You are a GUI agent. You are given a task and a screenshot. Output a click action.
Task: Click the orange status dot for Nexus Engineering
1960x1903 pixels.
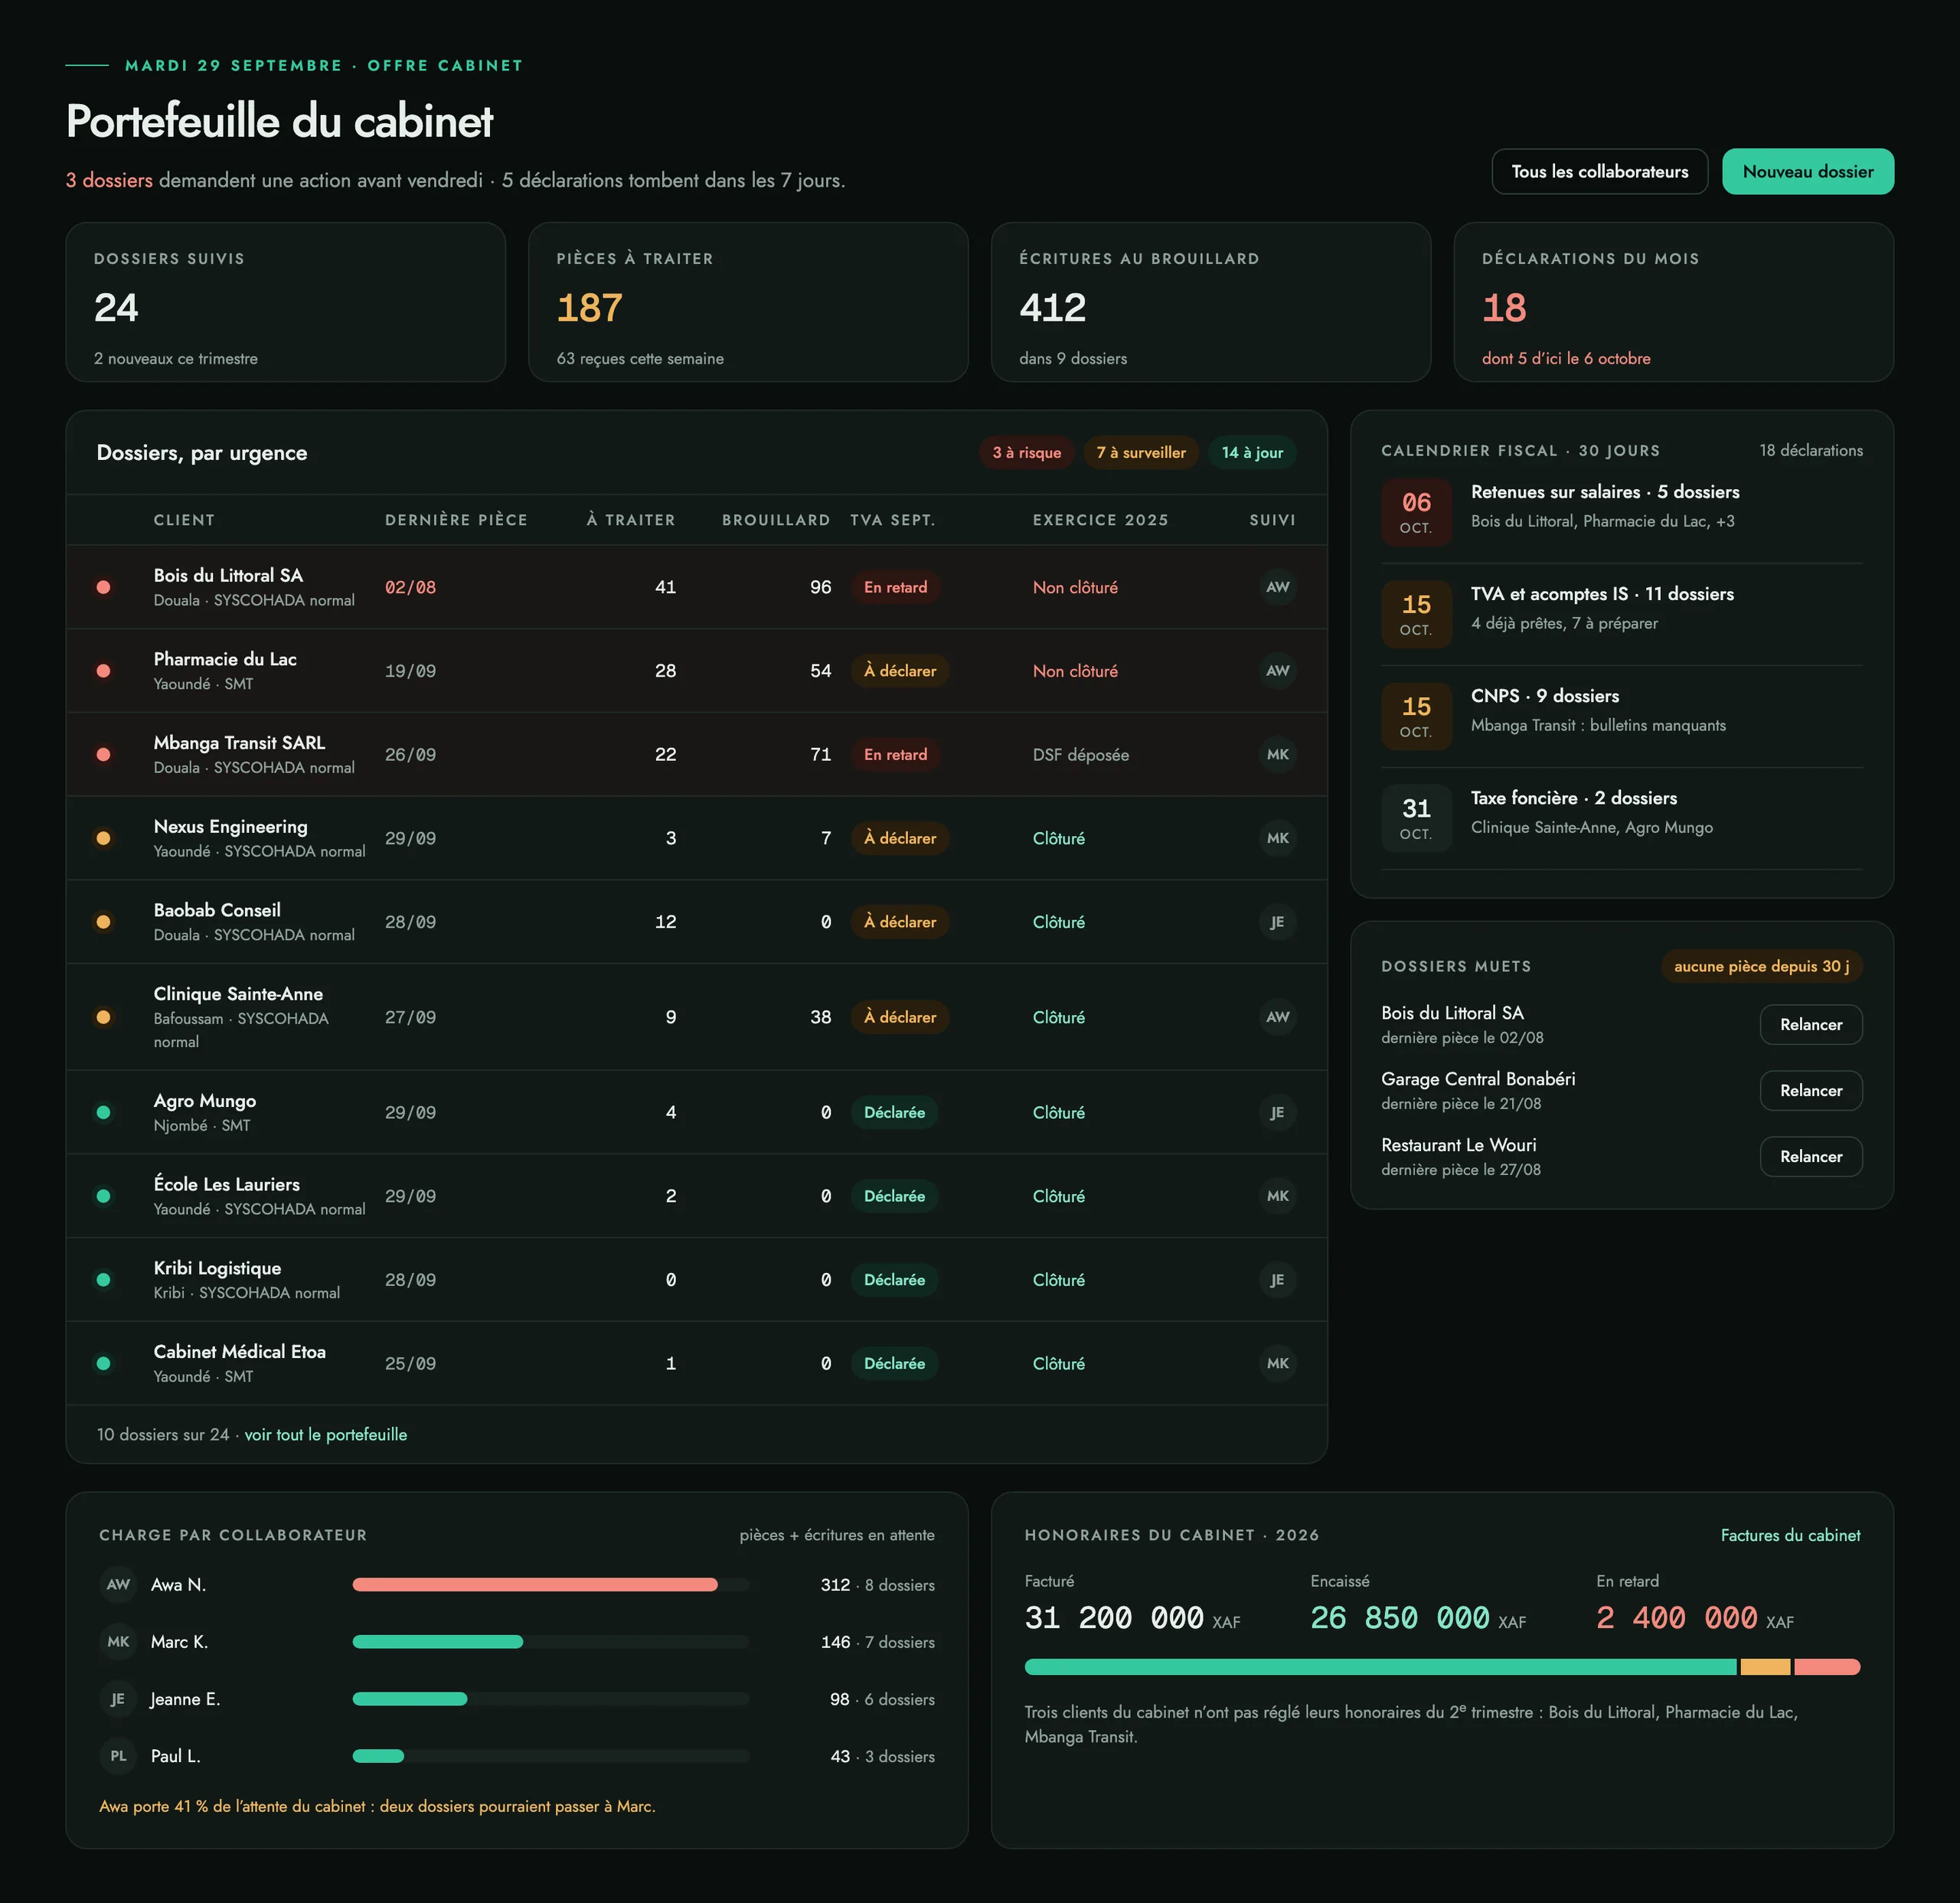[103, 838]
